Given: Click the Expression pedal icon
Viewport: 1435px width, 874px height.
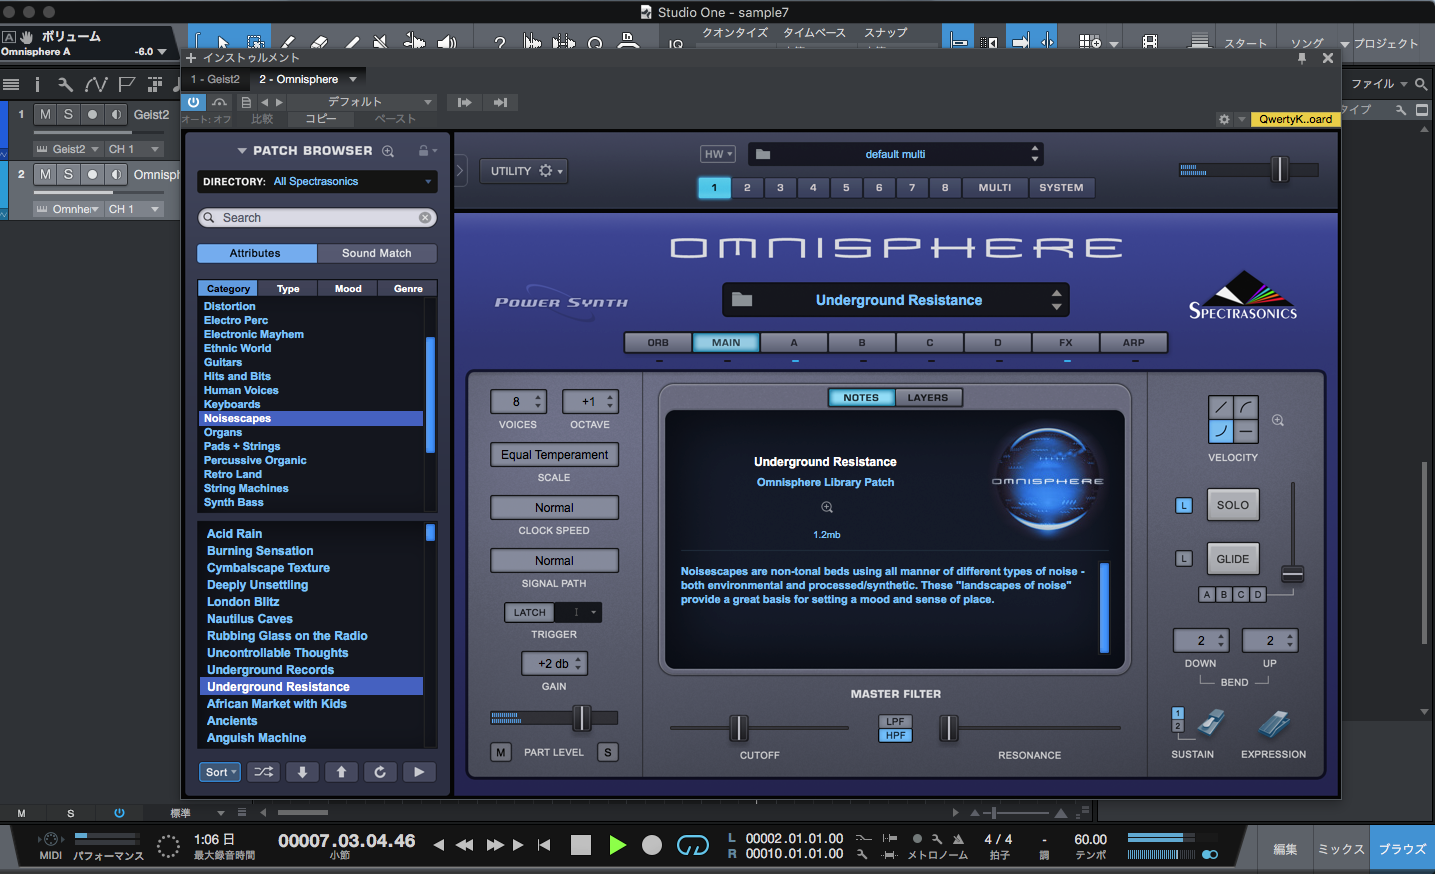Looking at the screenshot, I should click(1274, 723).
